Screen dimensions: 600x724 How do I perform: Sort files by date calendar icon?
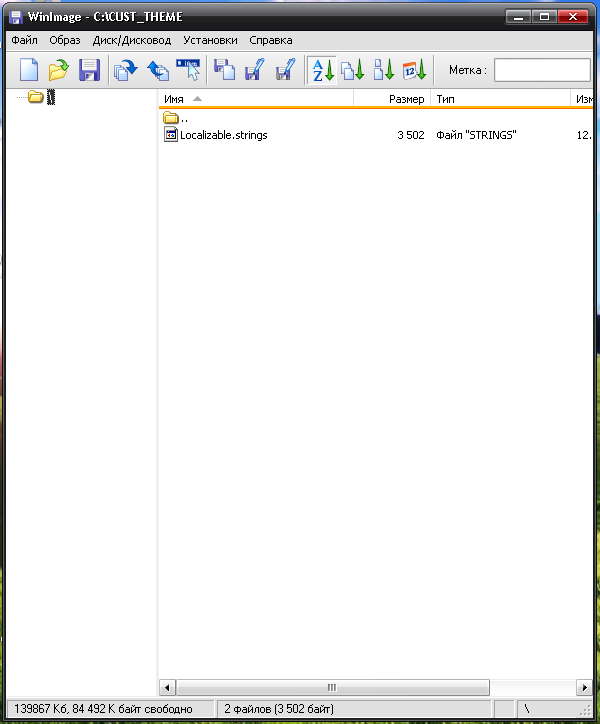(x=414, y=70)
